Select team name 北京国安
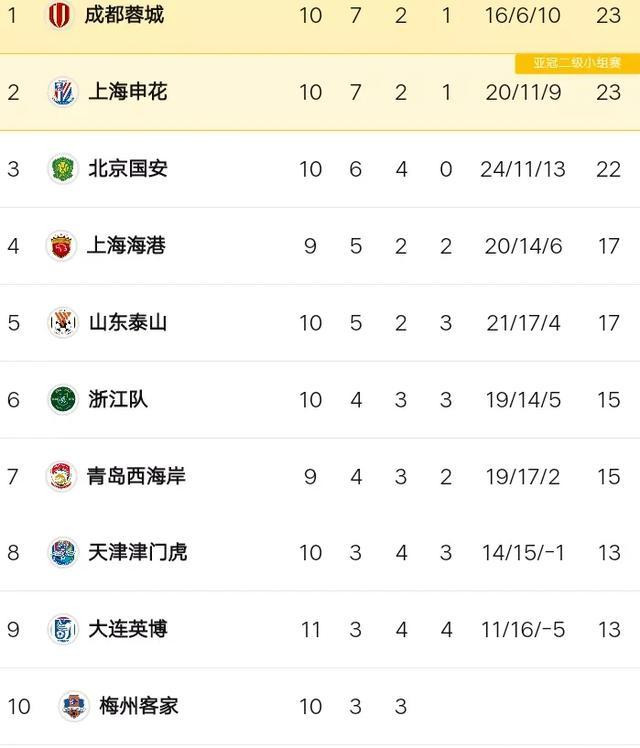Viewport: 640px width, 748px height. click(128, 169)
